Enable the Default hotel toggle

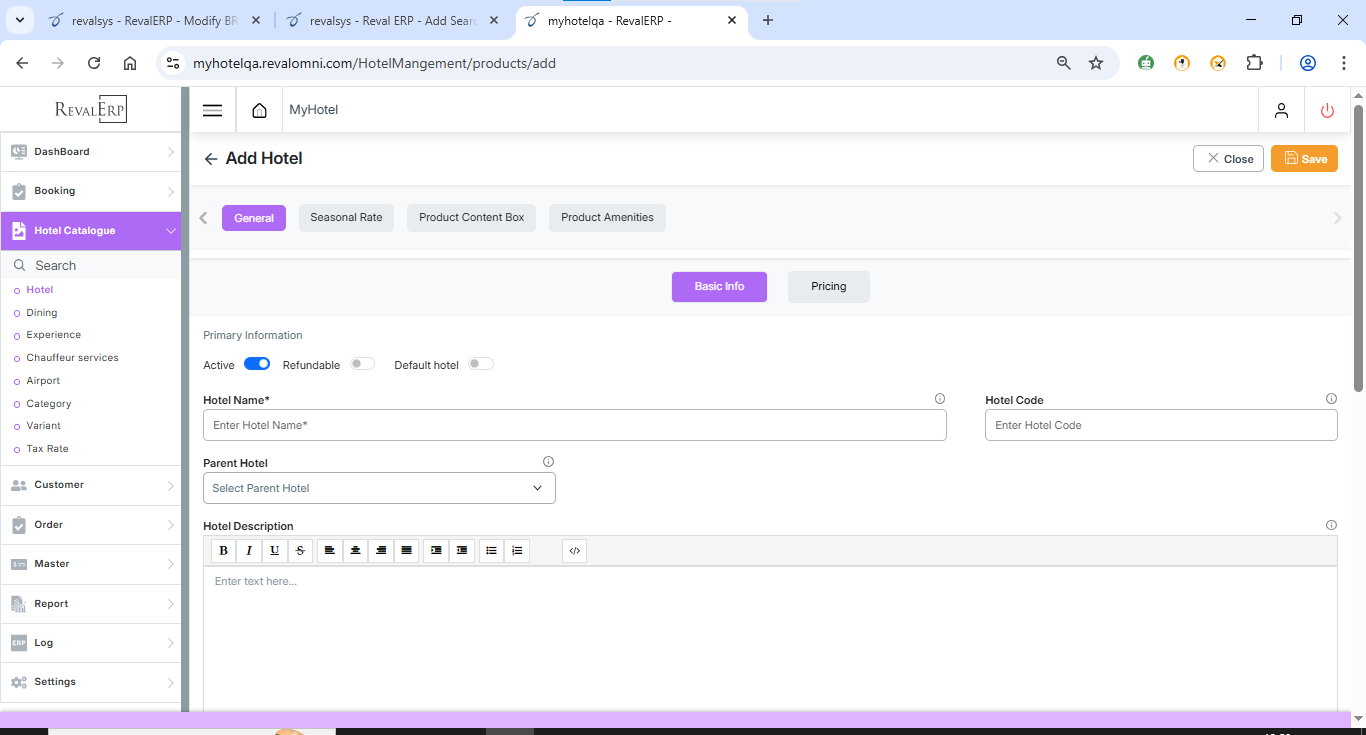(481, 364)
